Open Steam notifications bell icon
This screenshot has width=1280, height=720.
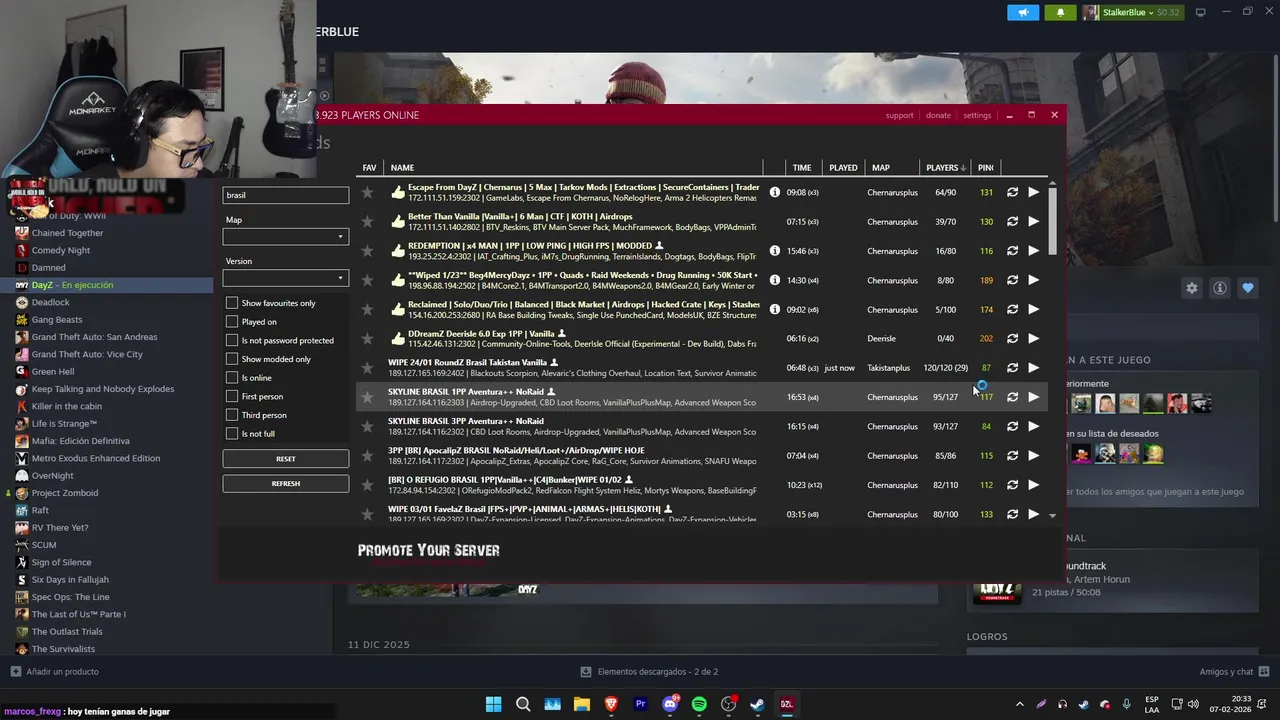pyautogui.click(x=1060, y=12)
